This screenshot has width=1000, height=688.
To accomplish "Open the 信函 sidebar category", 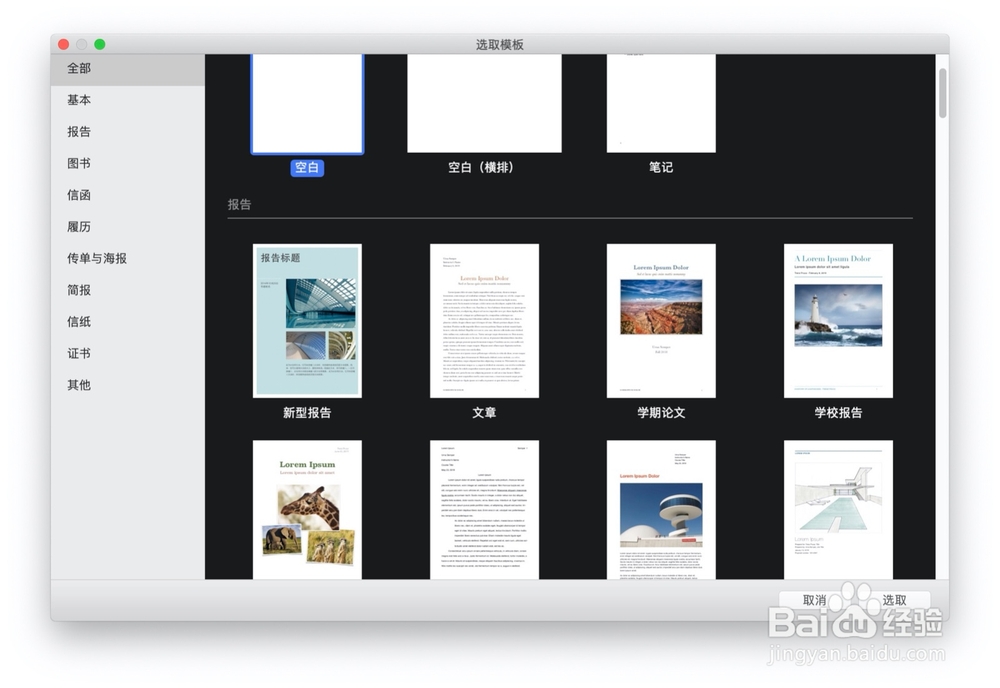I will (79, 195).
